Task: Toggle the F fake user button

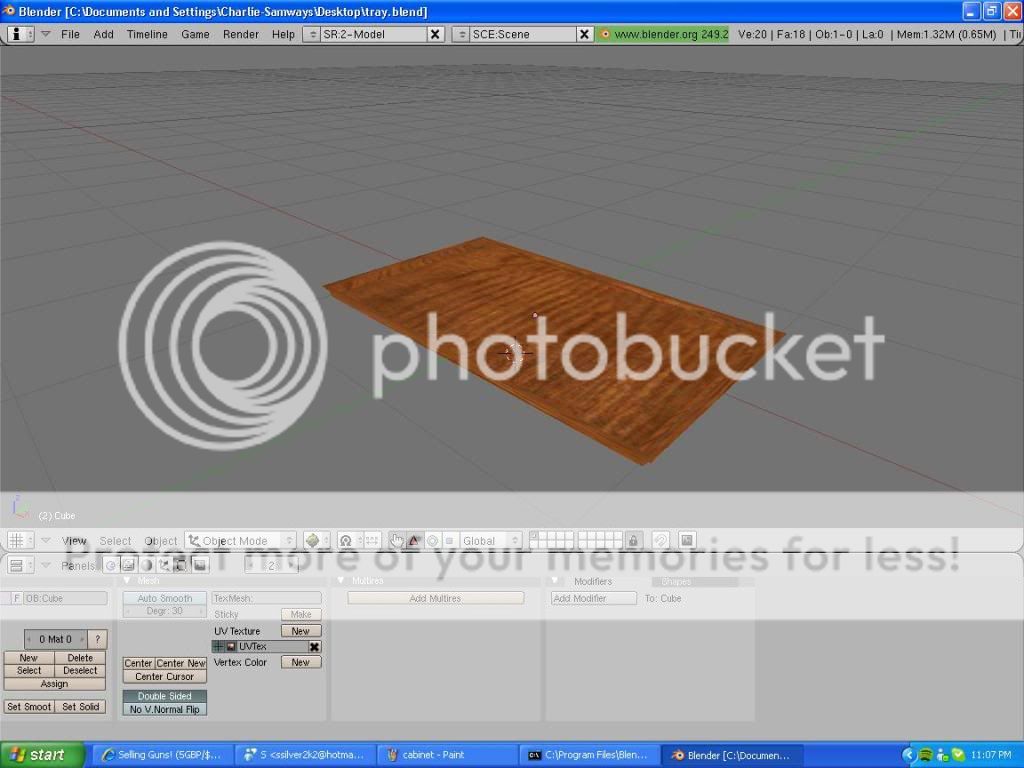Action: point(17,598)
